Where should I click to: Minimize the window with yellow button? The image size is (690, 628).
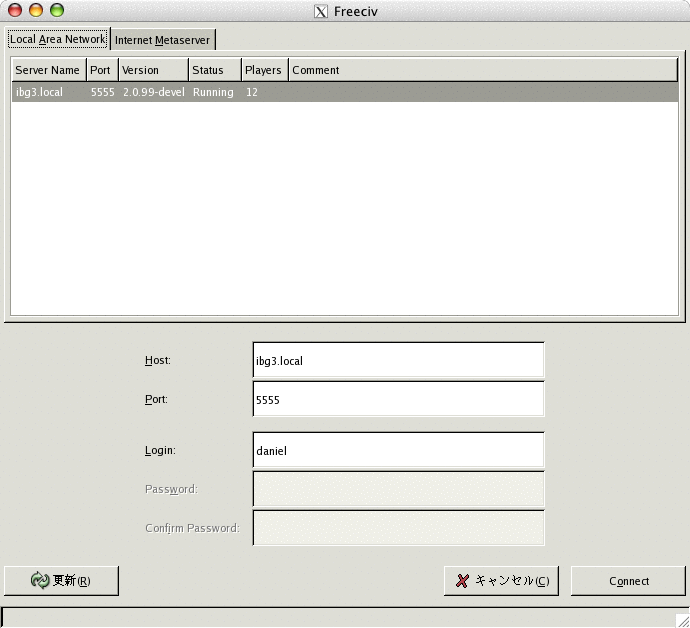(x=36, y=10)
